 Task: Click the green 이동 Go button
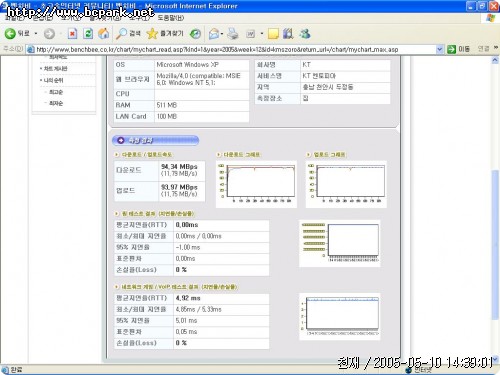coord(458,49)
